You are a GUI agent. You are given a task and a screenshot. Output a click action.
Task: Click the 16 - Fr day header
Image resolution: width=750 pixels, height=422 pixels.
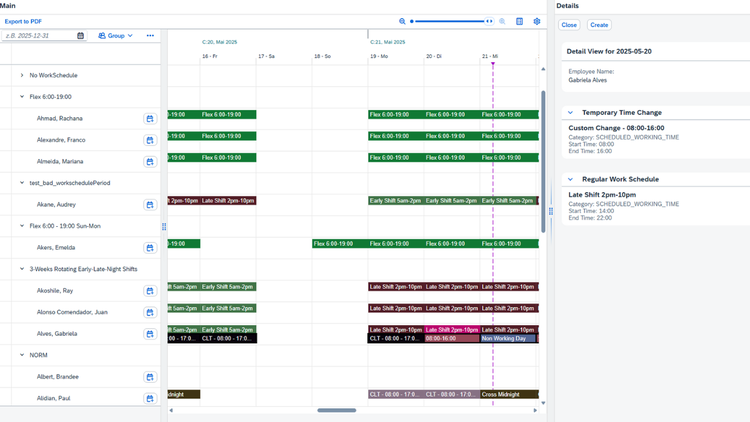210,56
